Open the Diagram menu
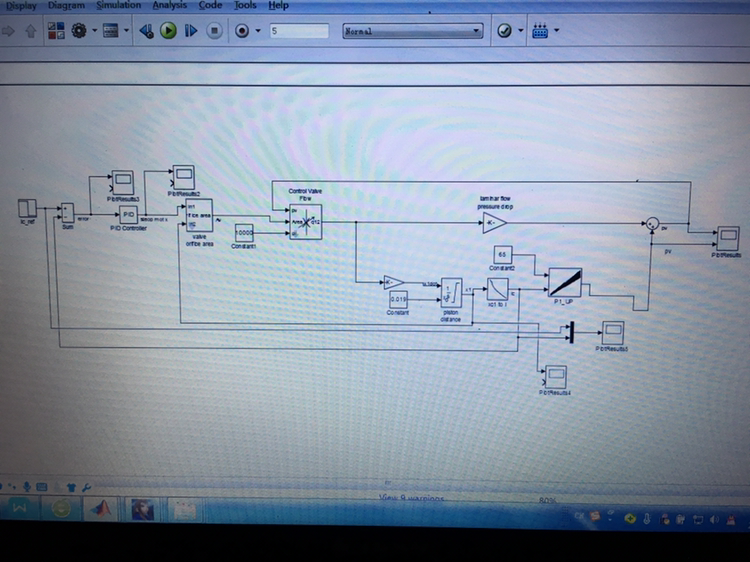Screen dimensions: 750x562 tap(66, 5)
